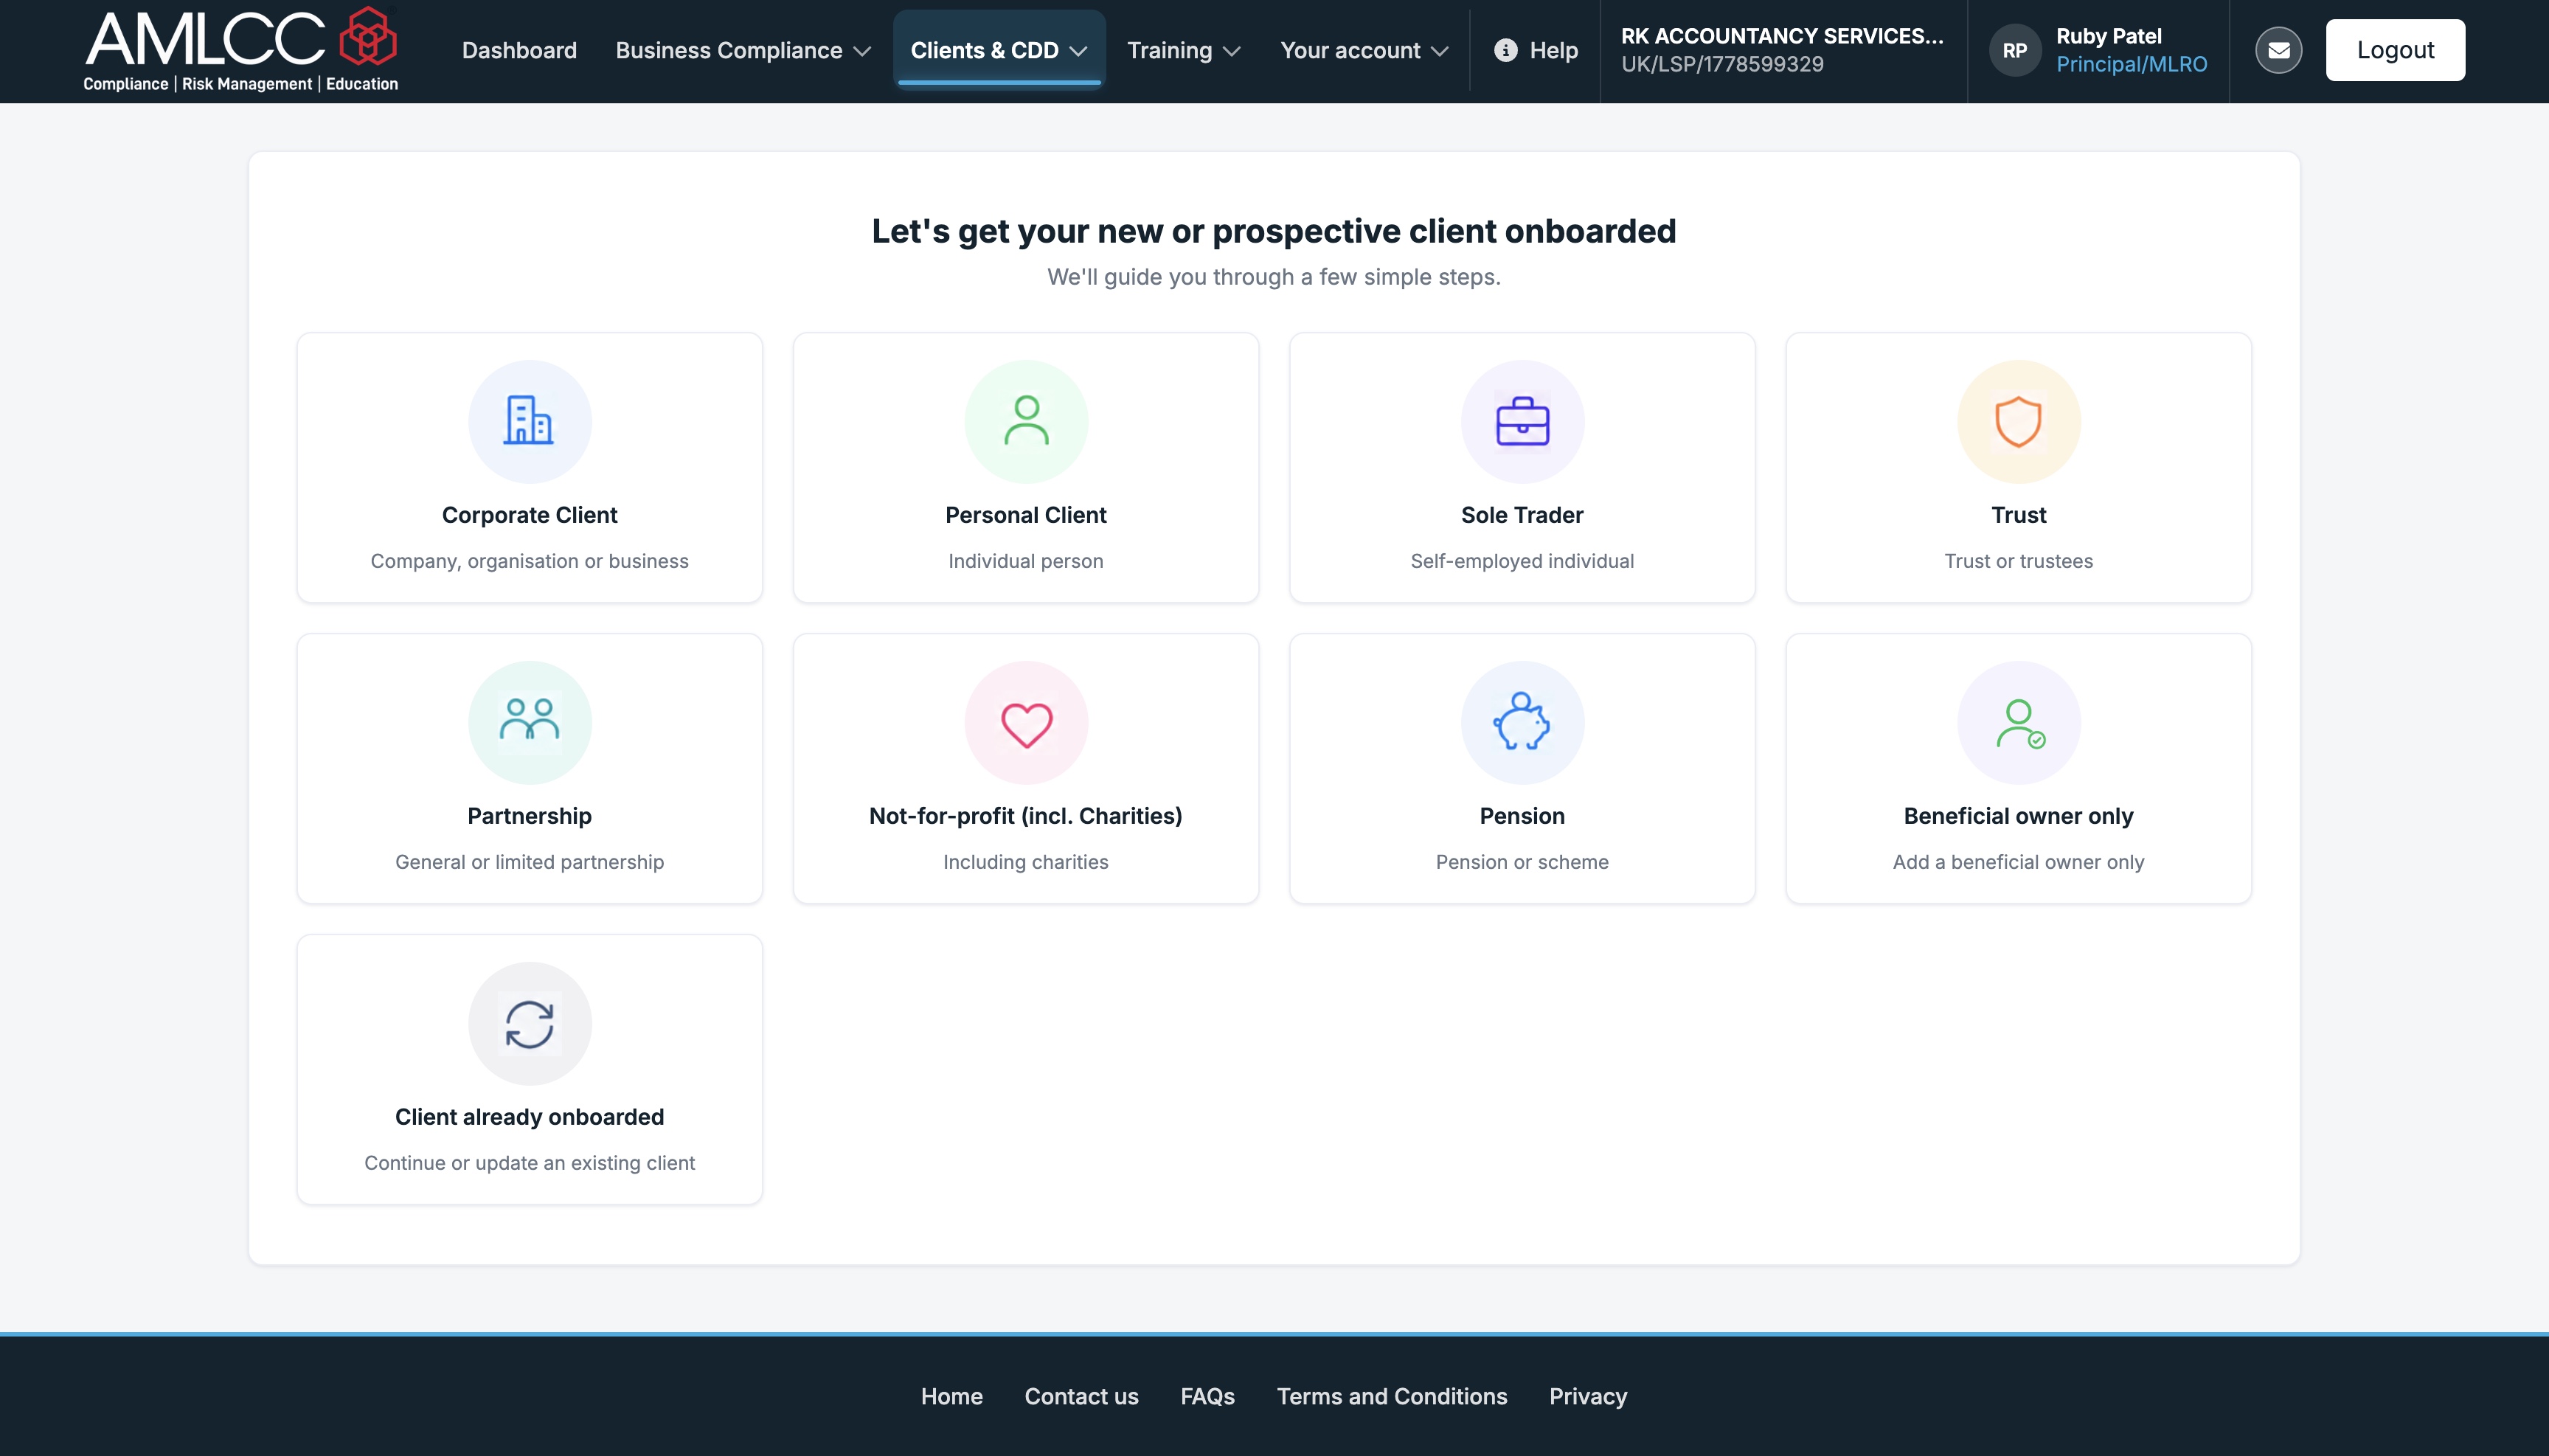Click the Corporate Client building icon
Image resolution: width=2549 pixels, height=1456 pixels.
(x=529, y=421)
